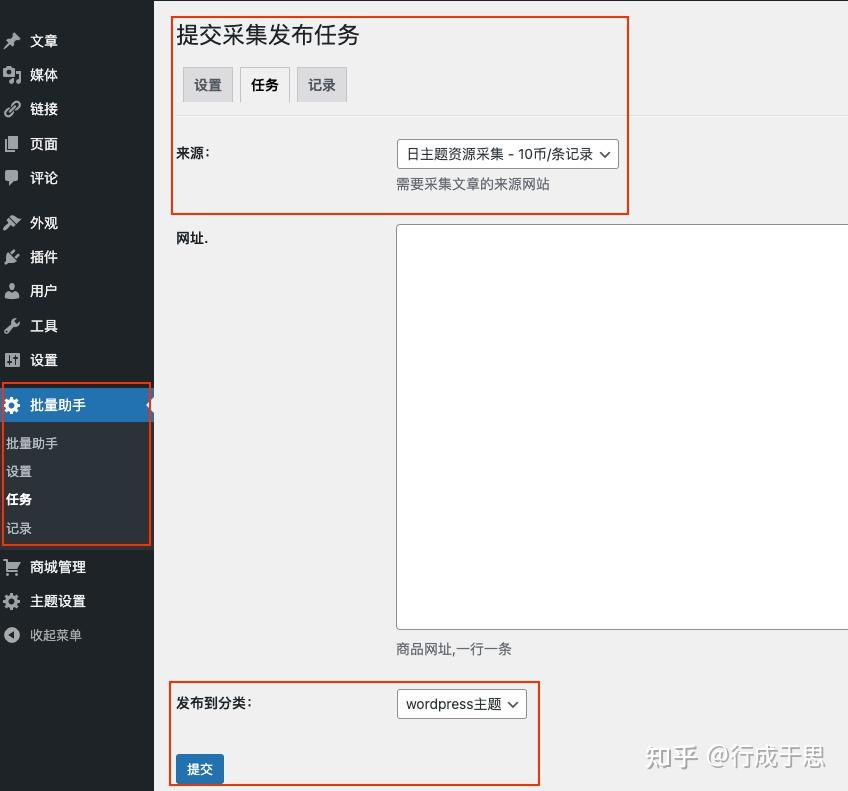The height and width of the screenshot is (791, 848).
Task: Open the 文章 posts section
Action: coord(44,40)
